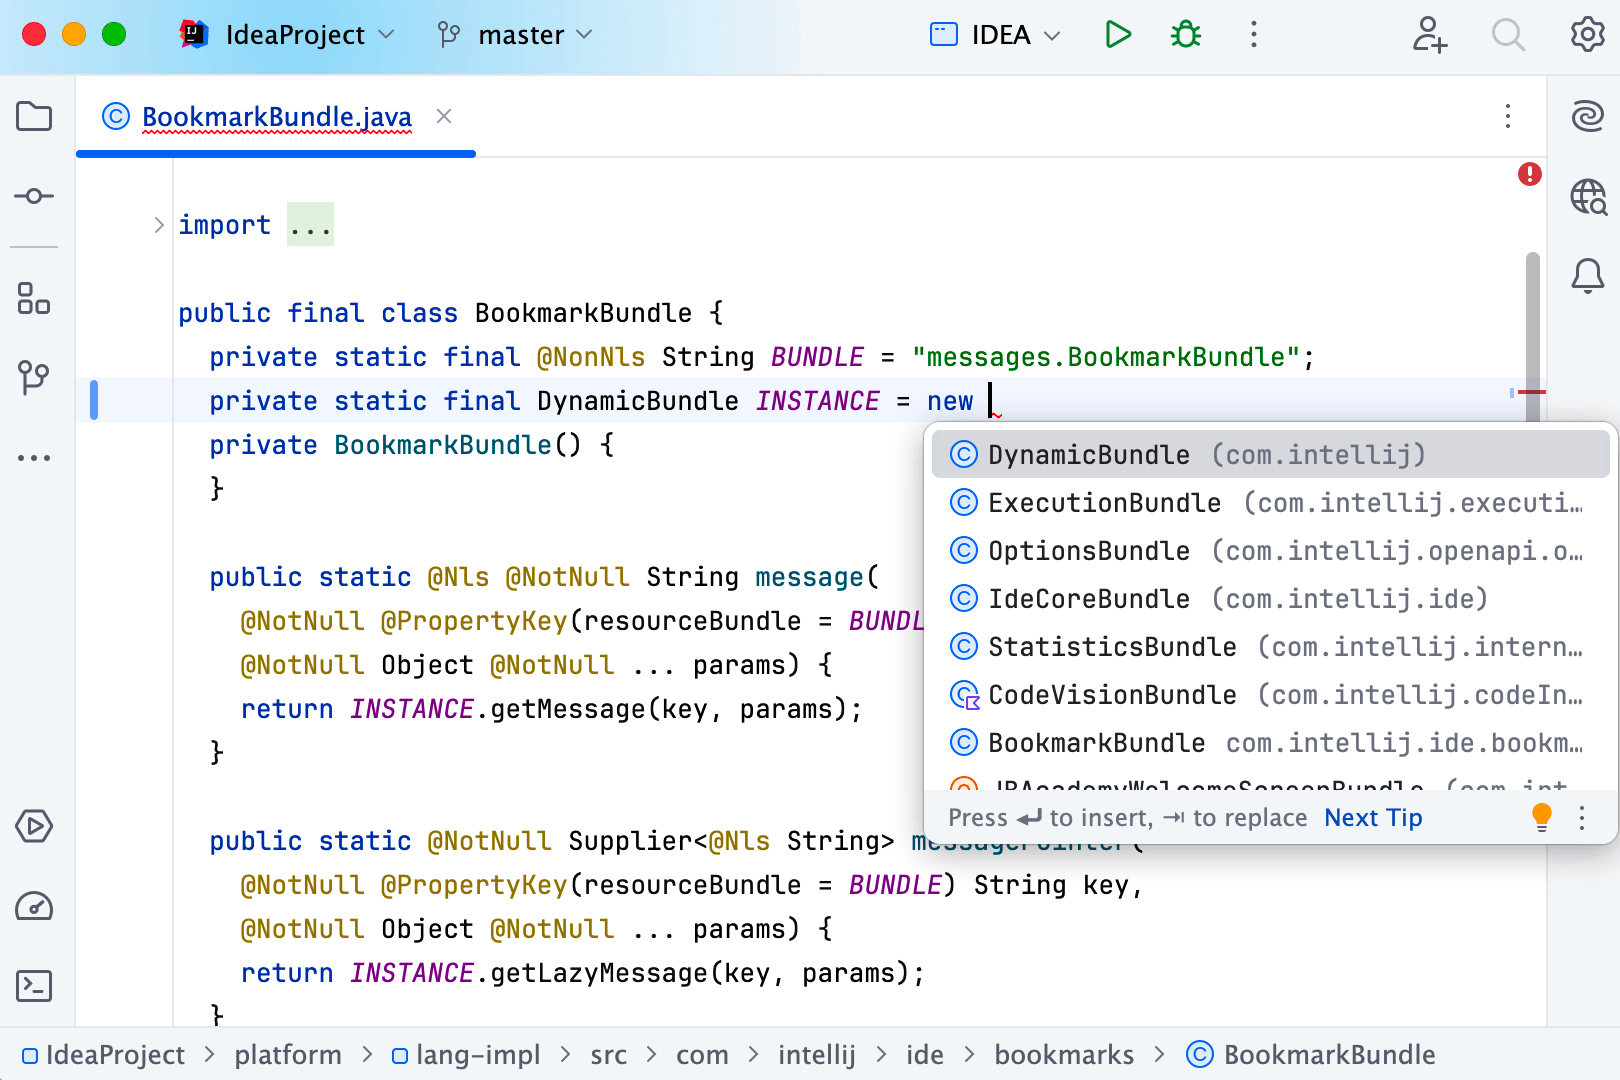Switch to the BookmarkBundle.java tab
1620x1080 pixels.
pos(276,117)
